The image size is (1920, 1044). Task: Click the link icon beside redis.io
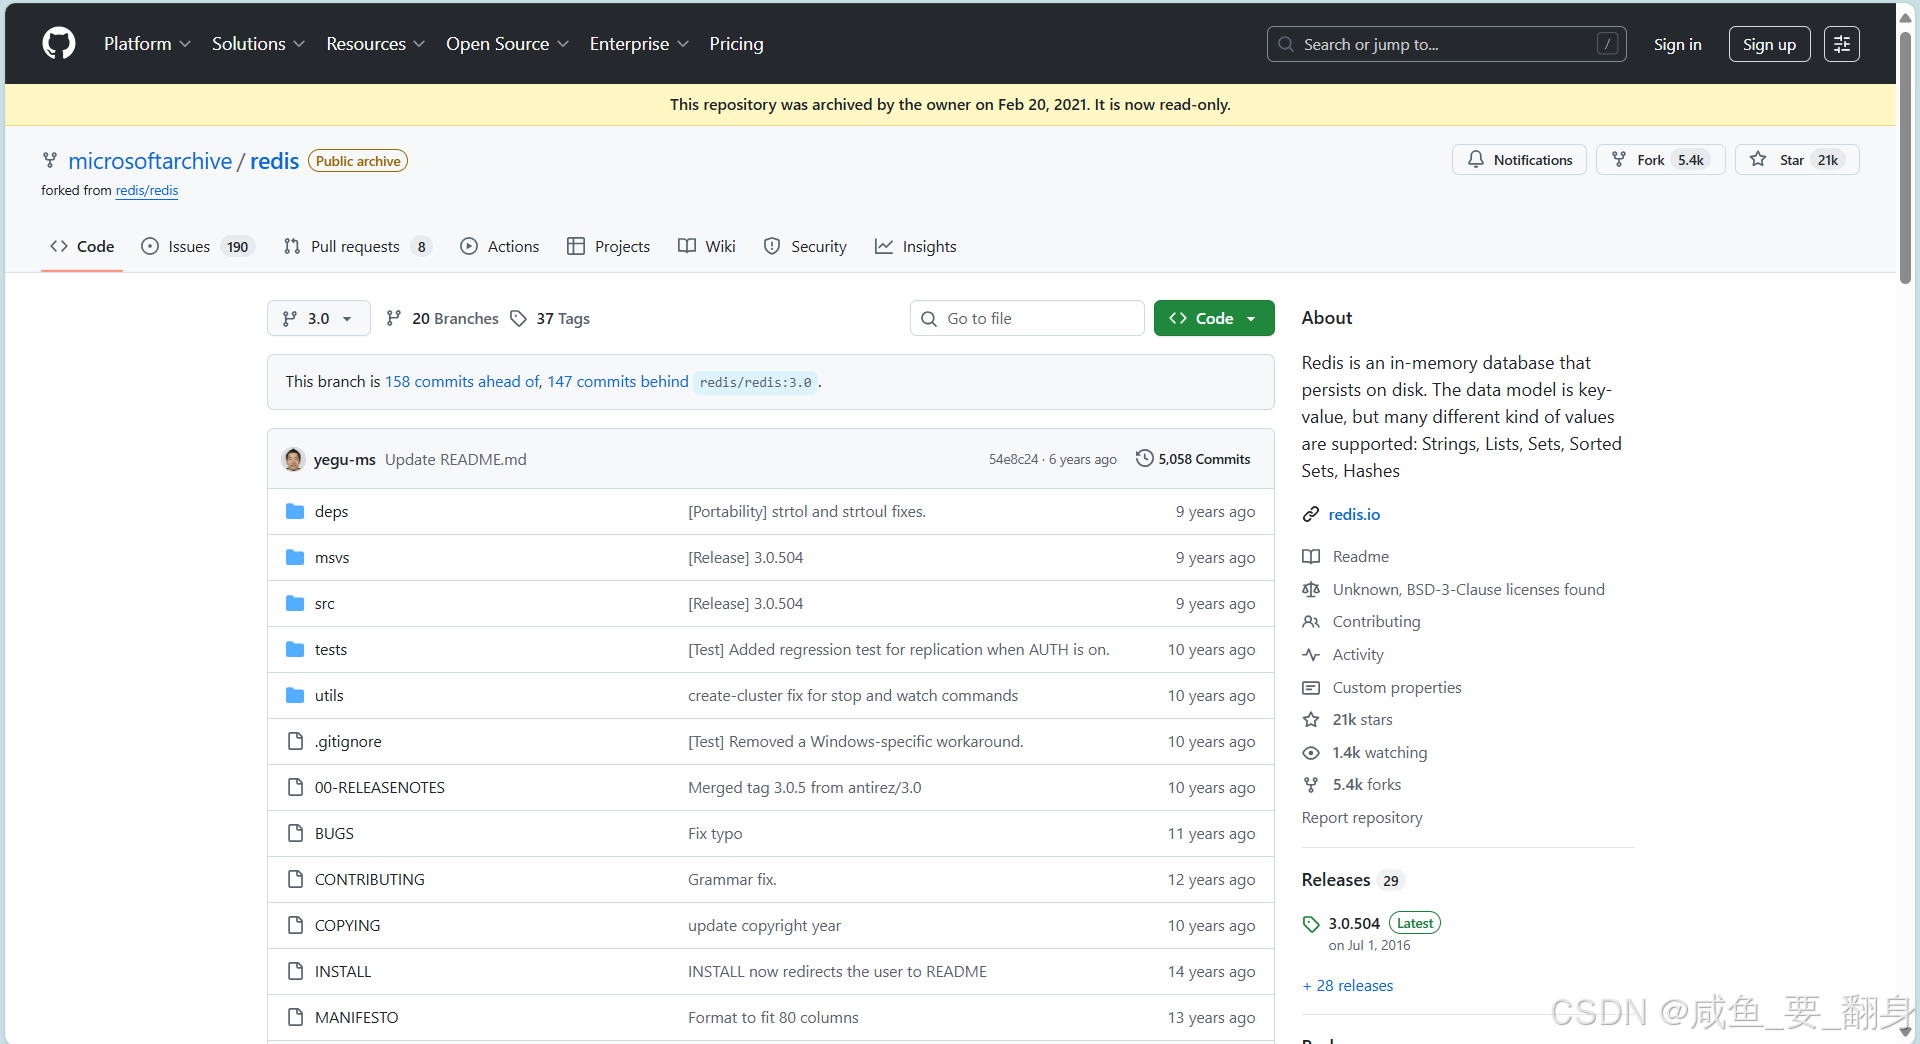click(1311, 514)
